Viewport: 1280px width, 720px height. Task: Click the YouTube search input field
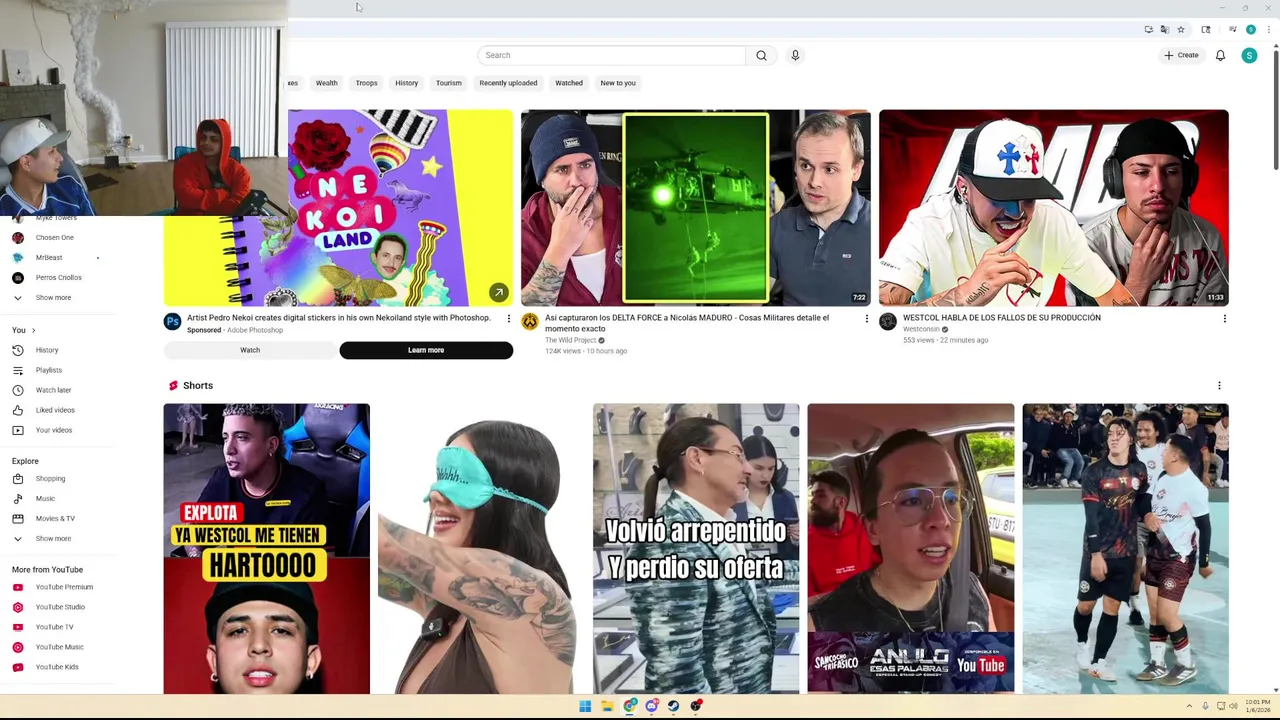611,55
